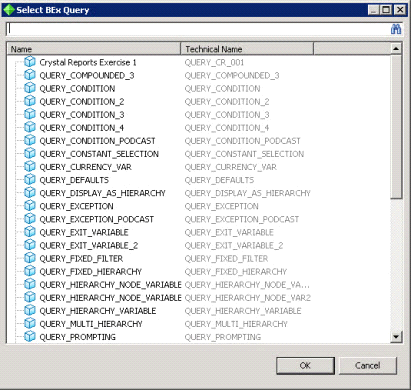Select the QUERY_HIERARCHY_NODE_VARIABLE row with technical name QUERY_HIERARCHY_NODE_VAR2
The image size is (411, 390).
click(x=110, y=298)
